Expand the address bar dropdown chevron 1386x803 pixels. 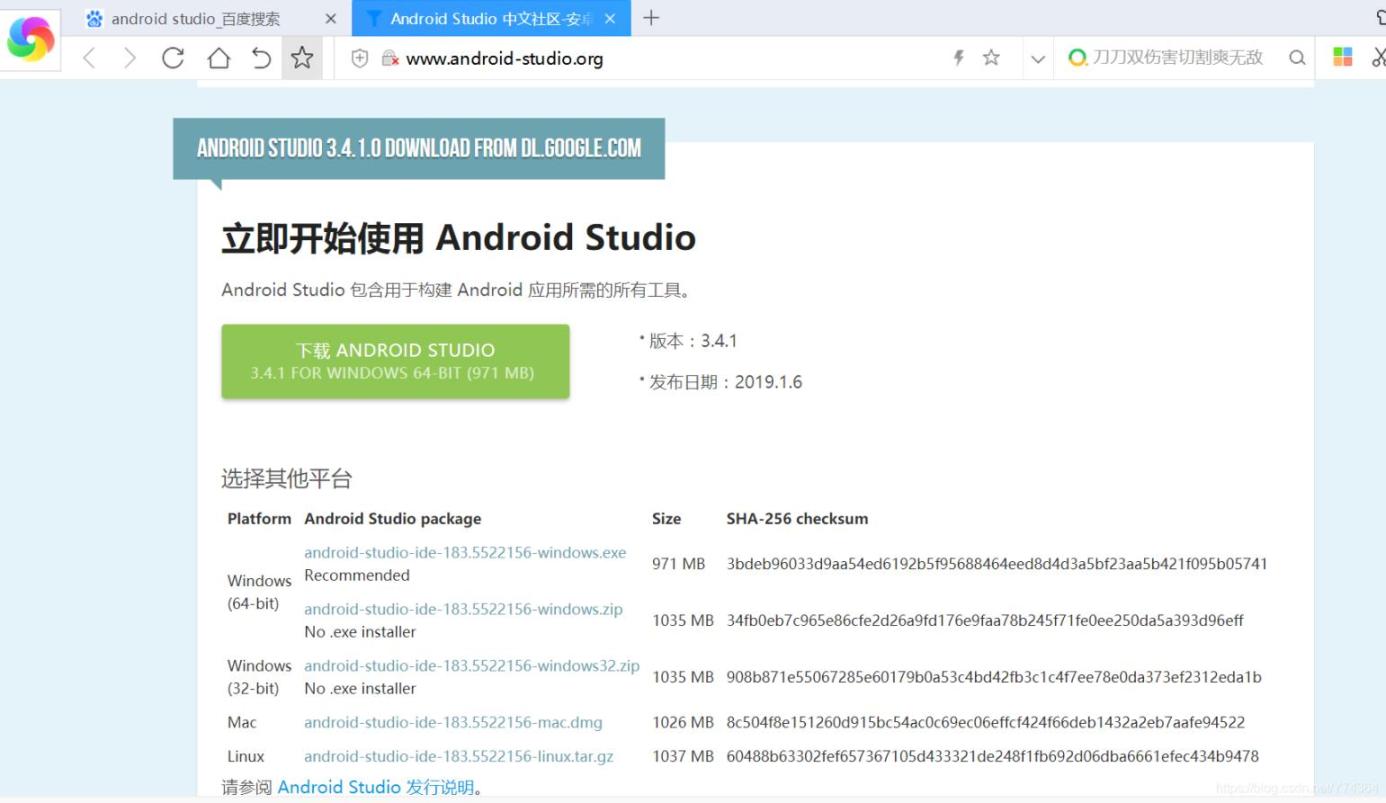1038,59
